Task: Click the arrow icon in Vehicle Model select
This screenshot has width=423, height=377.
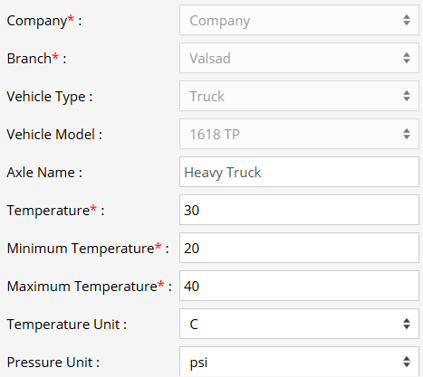Action: tap(406, 134)
